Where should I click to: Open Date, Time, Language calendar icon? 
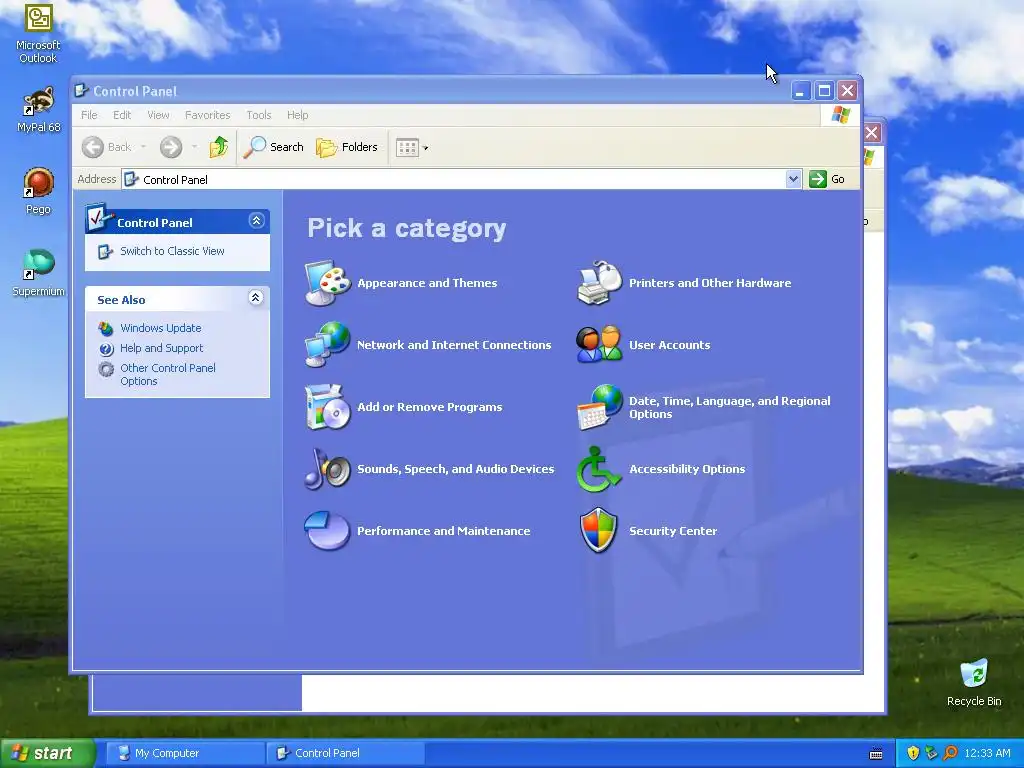coord(600,407)
